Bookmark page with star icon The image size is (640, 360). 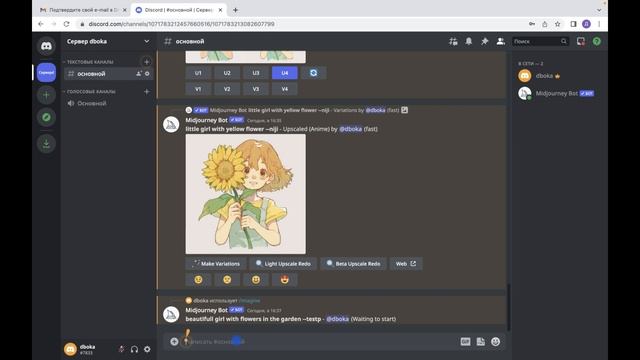tap(558, 24)
